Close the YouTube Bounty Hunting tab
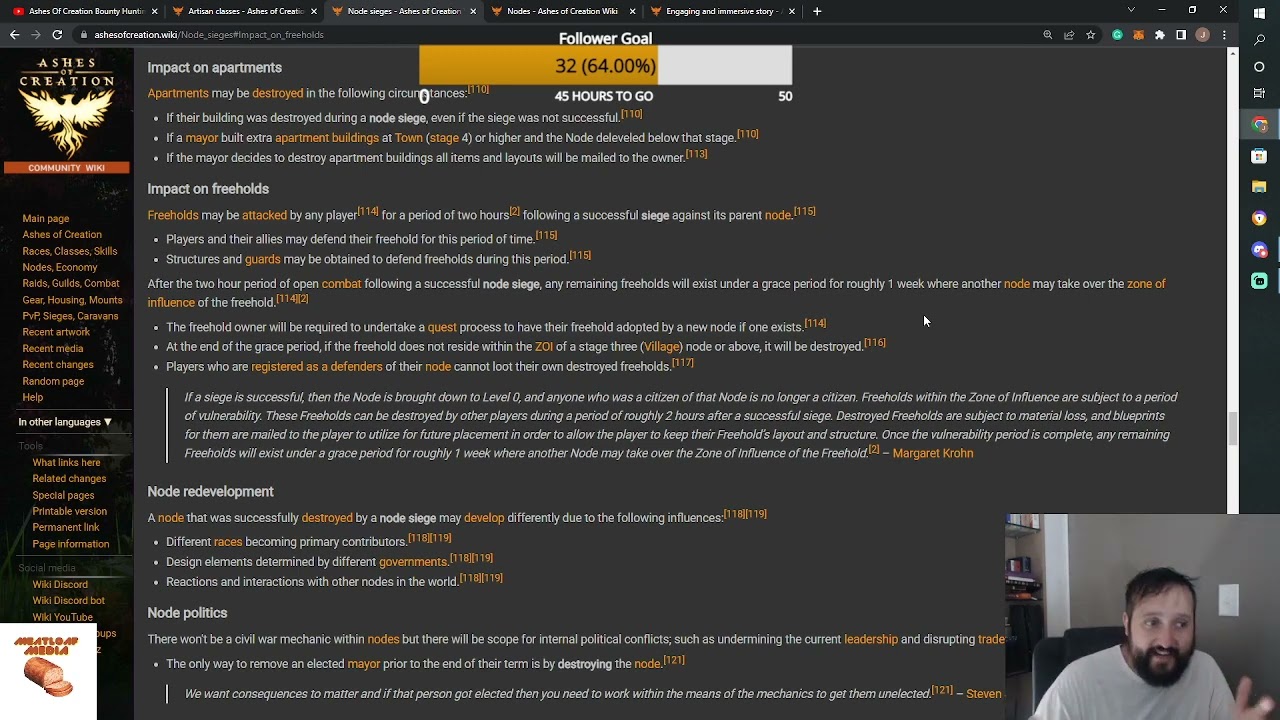The height and width of the screenshot is (720, 1280). (x=154, y=11)
